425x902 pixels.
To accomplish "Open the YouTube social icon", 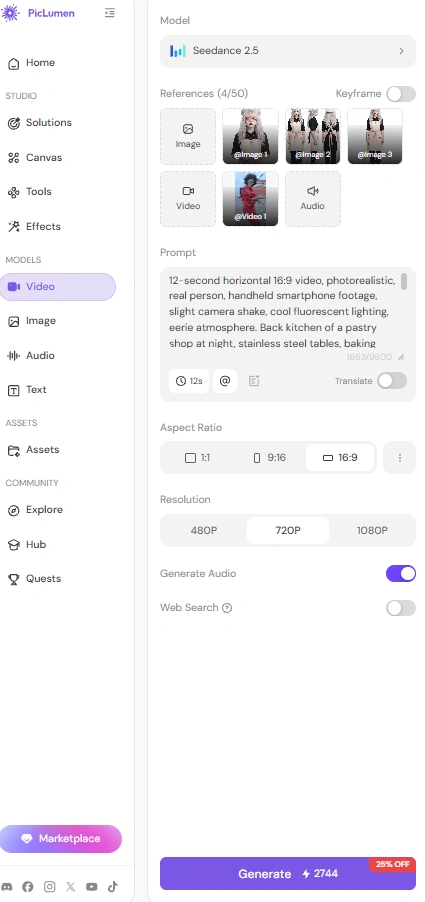I will 91,886.
